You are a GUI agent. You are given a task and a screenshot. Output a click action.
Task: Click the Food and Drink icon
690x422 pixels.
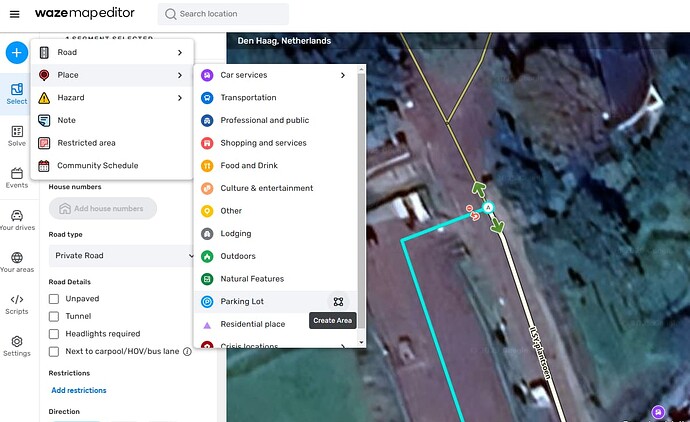pos(207,165)
